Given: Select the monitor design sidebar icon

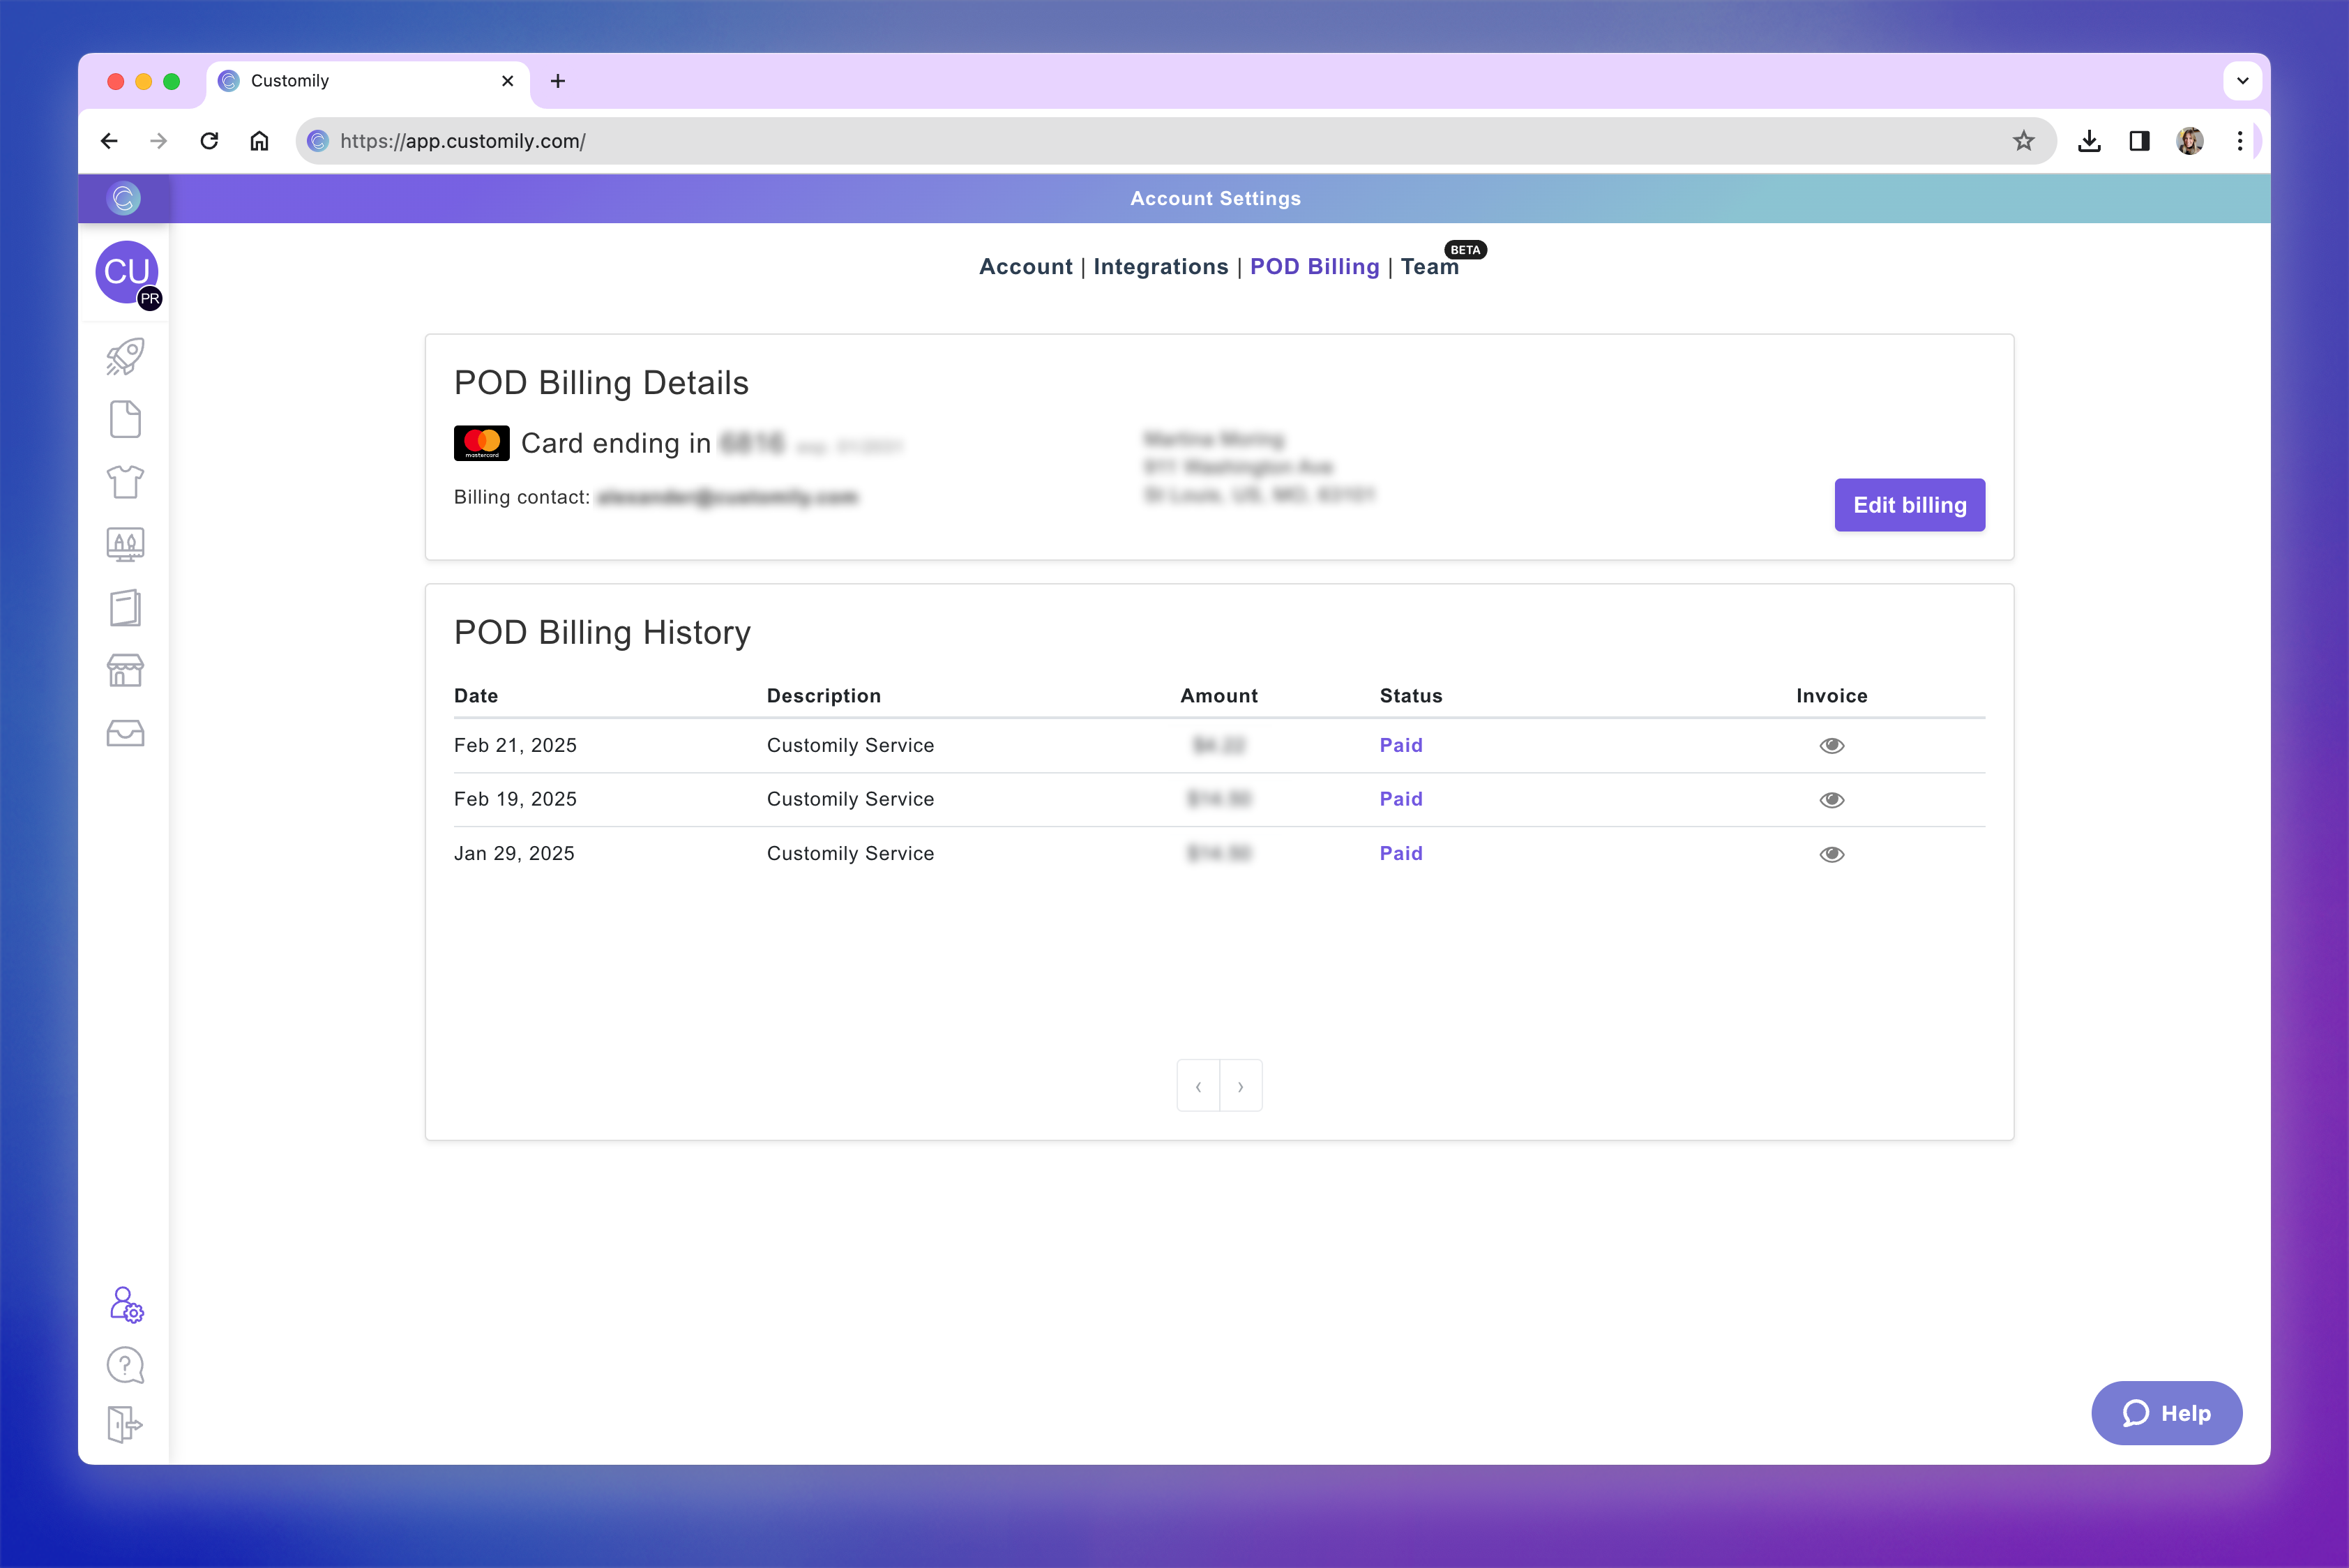Looking at the screenshot, I should click(x=125, y=545).
